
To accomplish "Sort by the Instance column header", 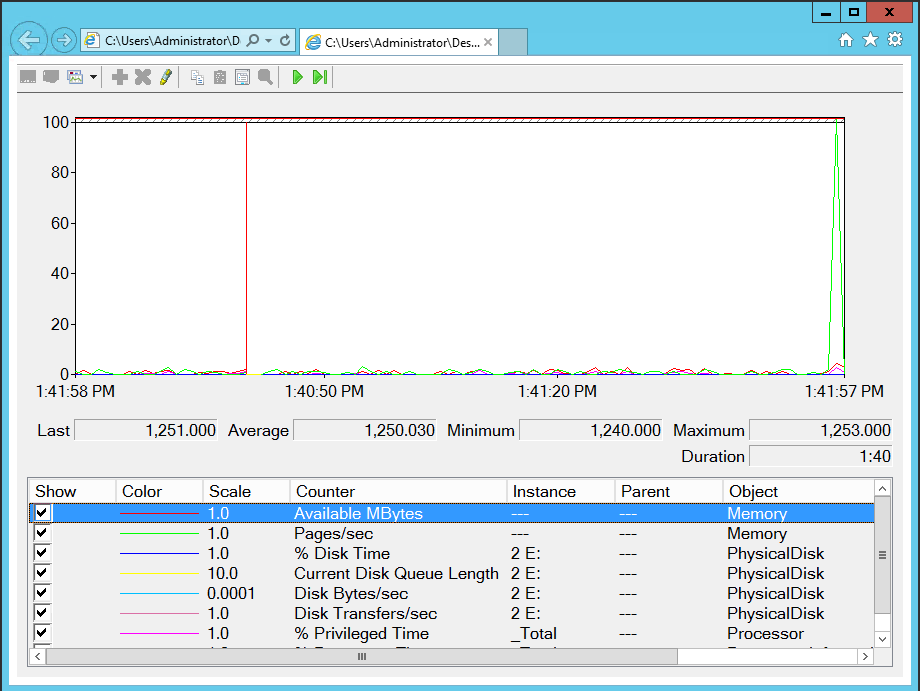I will tap(560, 491).
